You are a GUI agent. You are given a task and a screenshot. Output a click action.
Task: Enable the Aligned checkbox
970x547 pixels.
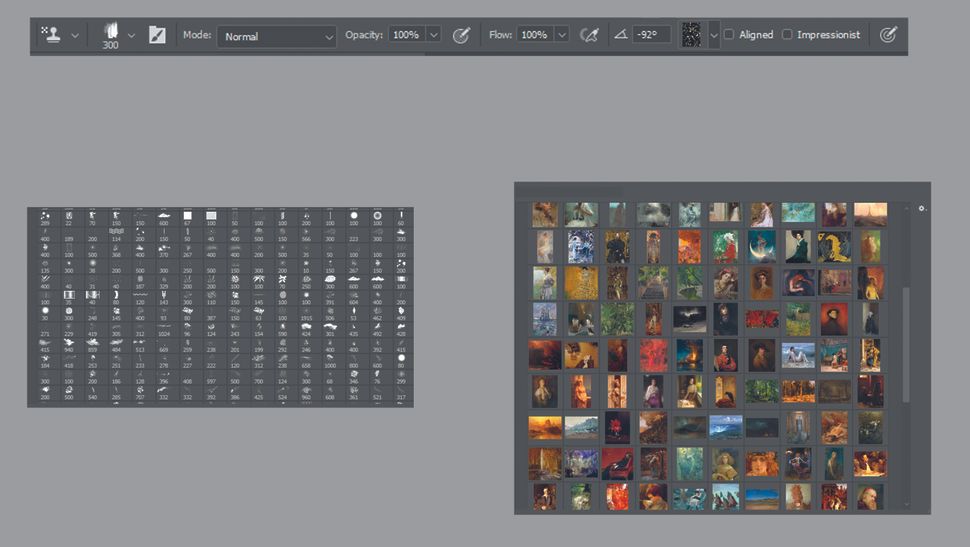click(x=729, y=35)
